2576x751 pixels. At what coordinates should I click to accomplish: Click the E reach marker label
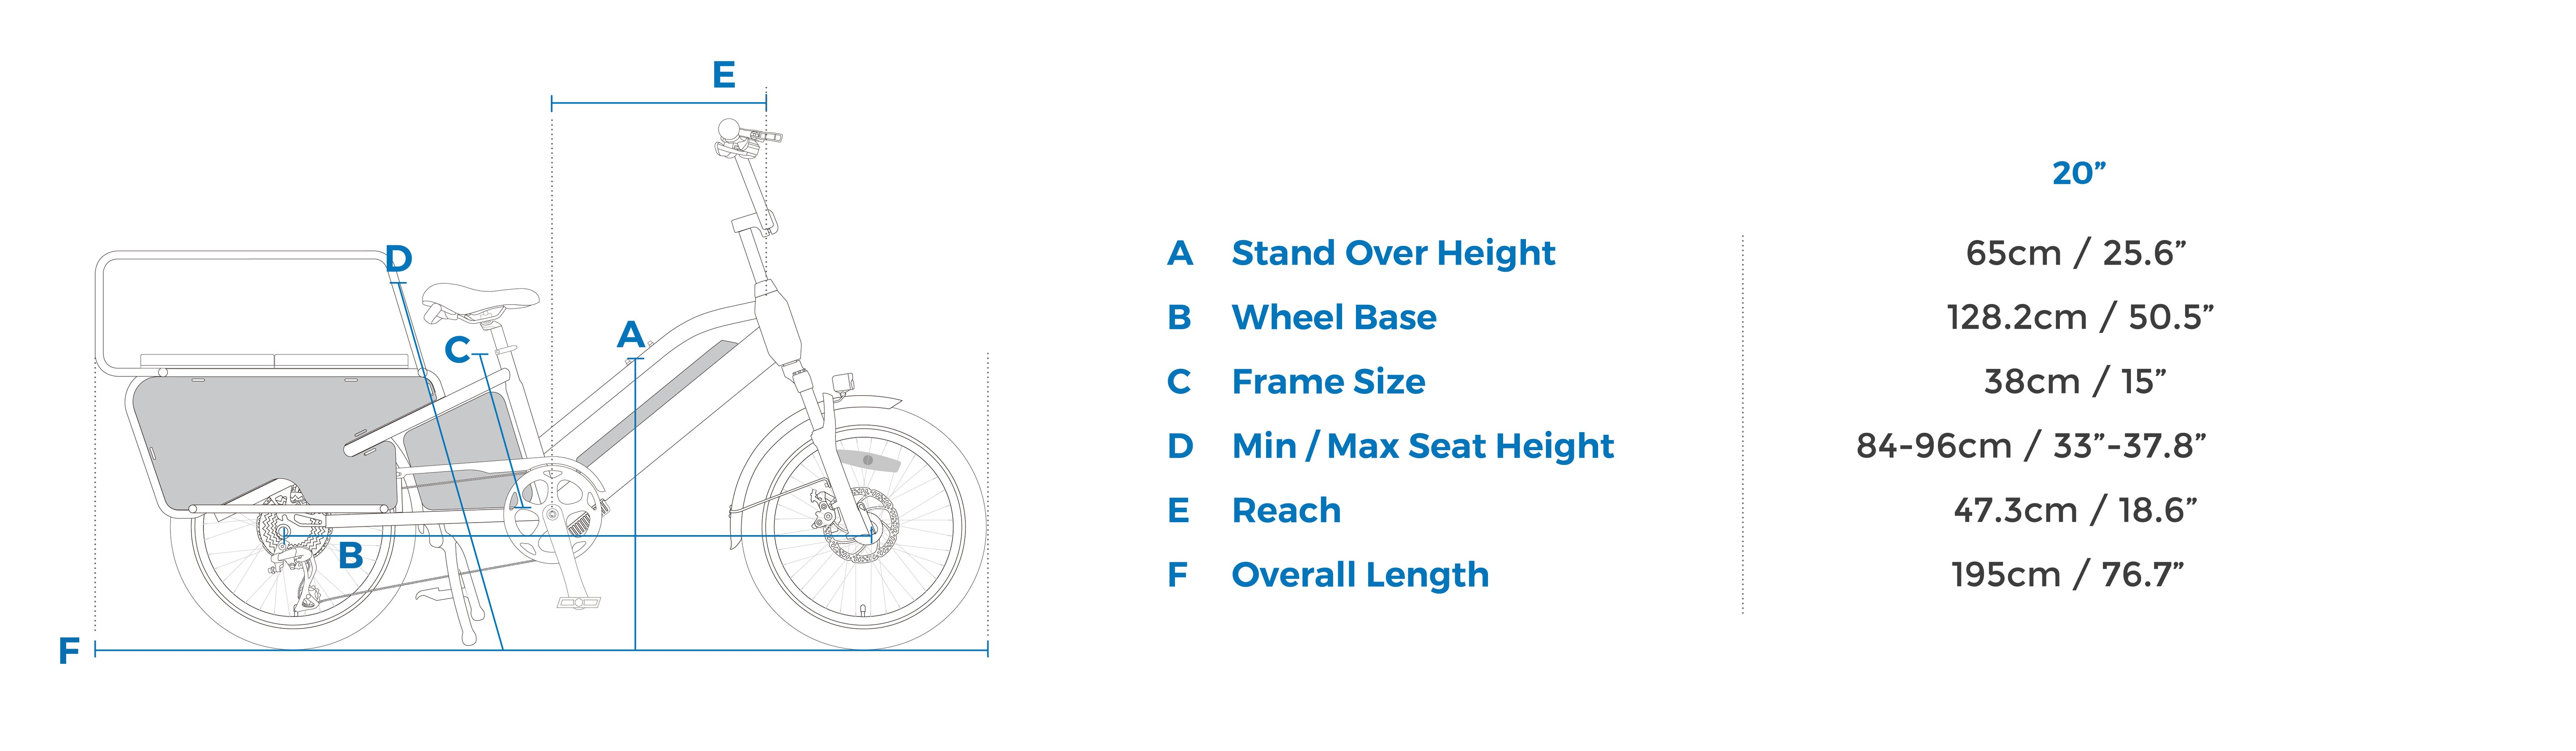724,75
